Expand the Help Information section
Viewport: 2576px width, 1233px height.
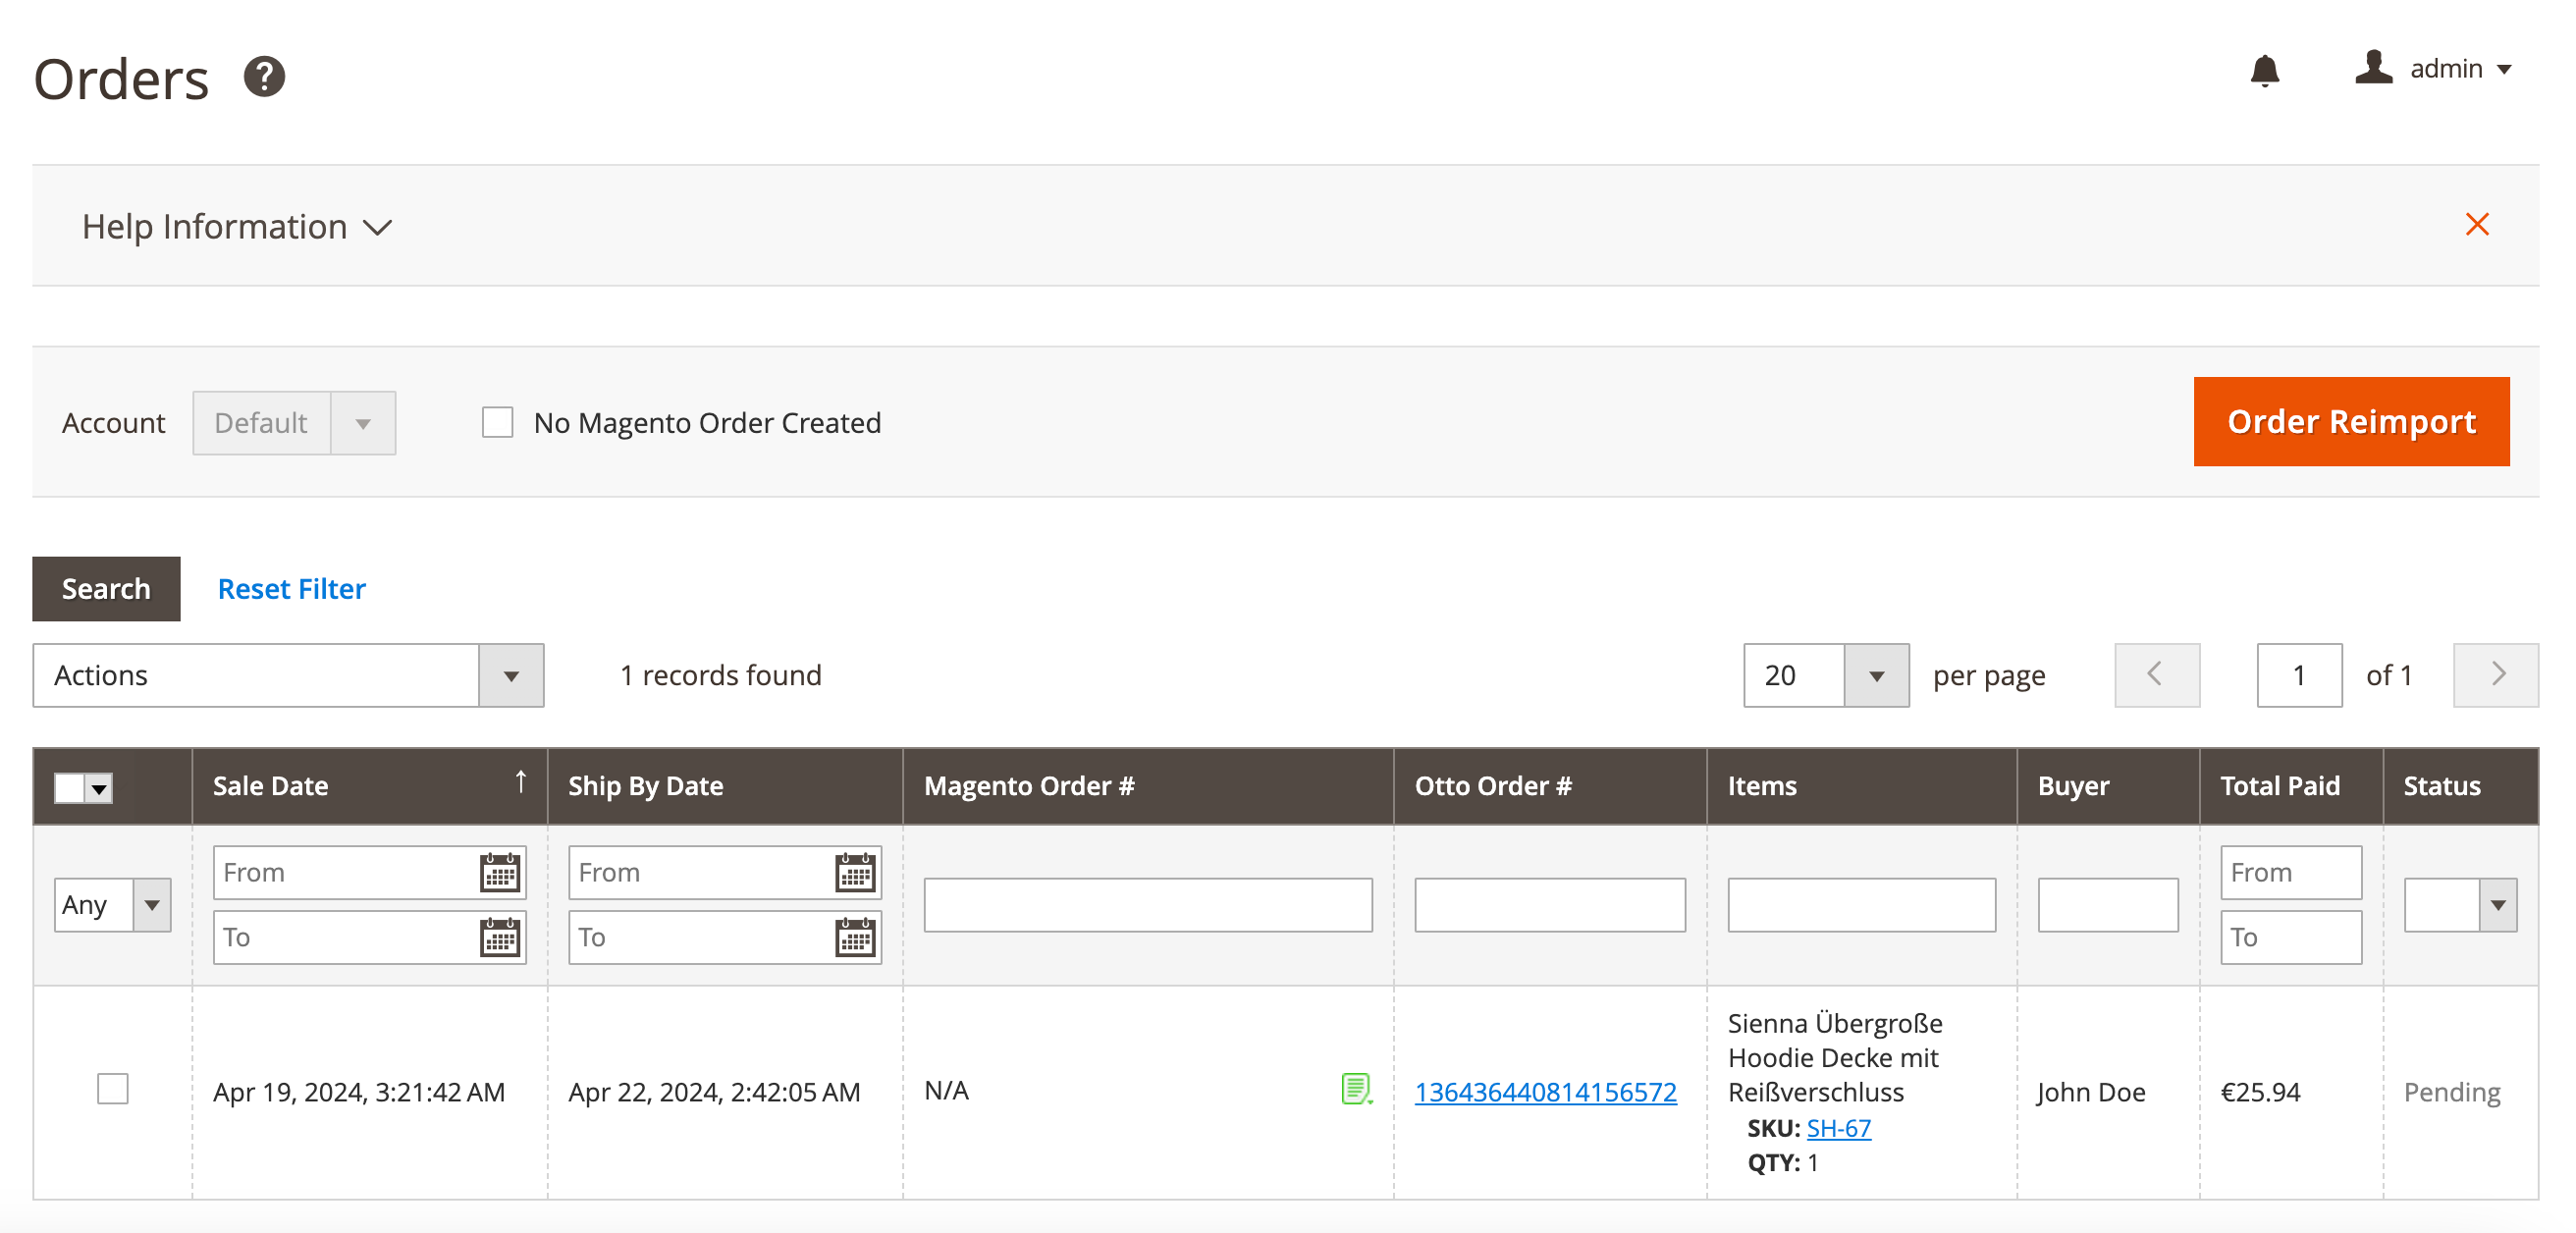point(236,227)
